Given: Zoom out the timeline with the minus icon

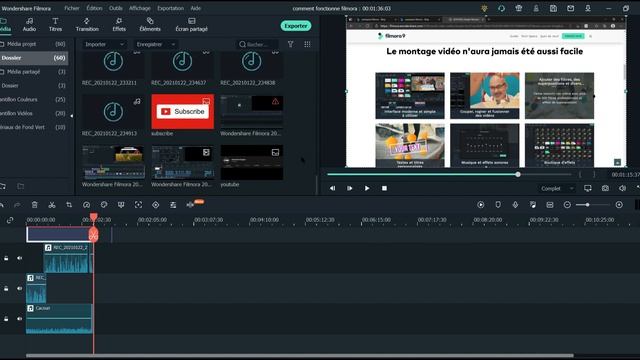Looking at the screenshot, I should 567,204.
